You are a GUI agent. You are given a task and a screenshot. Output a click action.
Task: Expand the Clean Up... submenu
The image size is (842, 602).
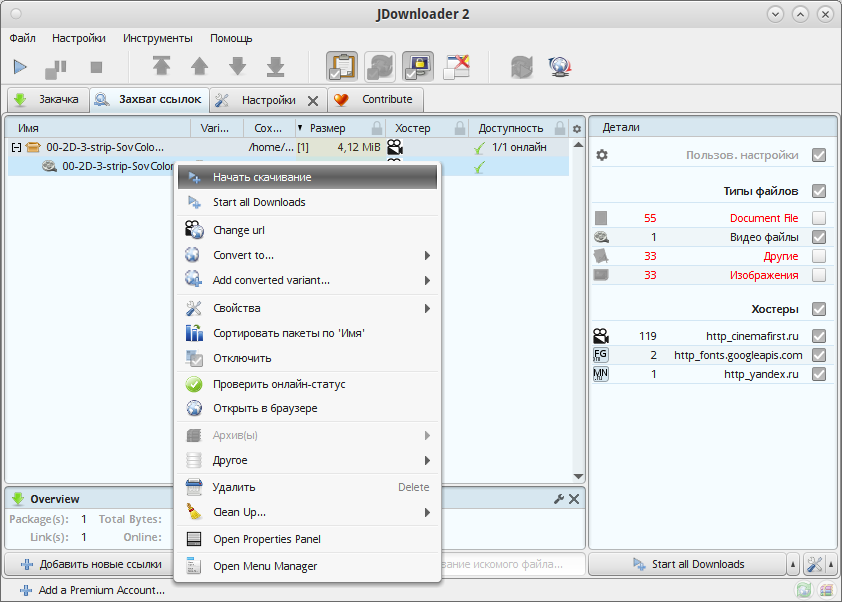307,512
